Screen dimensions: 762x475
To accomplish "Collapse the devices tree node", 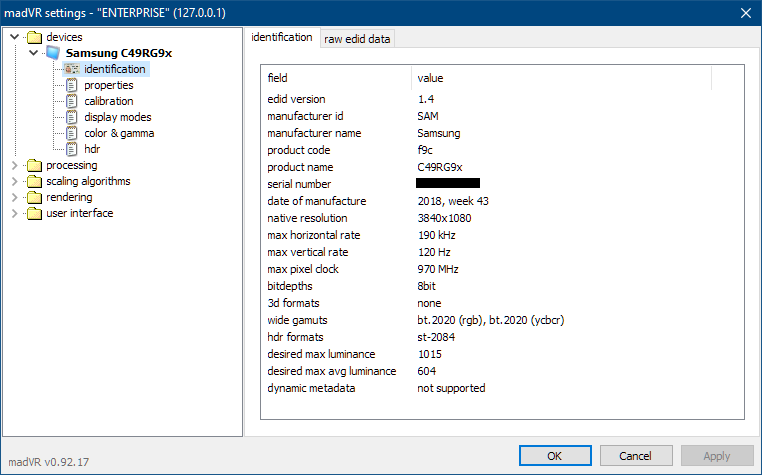I will [x=14, y=37].
